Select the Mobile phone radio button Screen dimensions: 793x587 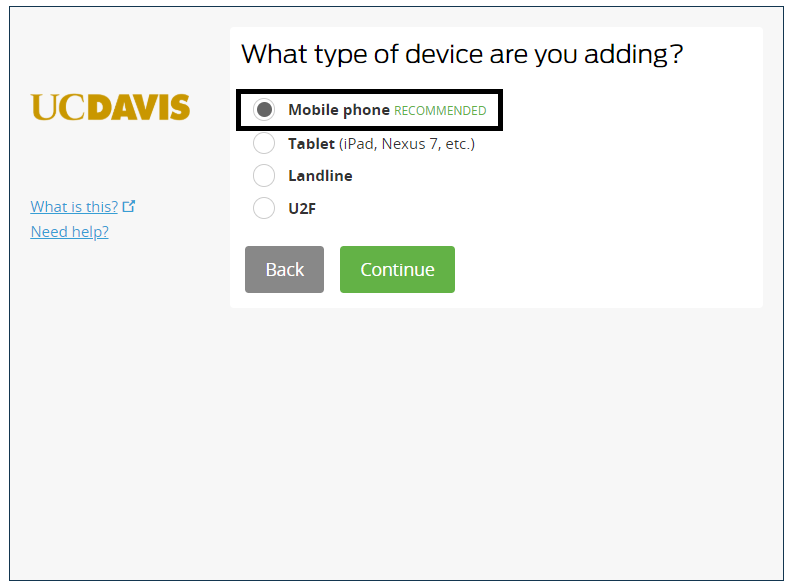pyautogui.click(x=264, y=110)
